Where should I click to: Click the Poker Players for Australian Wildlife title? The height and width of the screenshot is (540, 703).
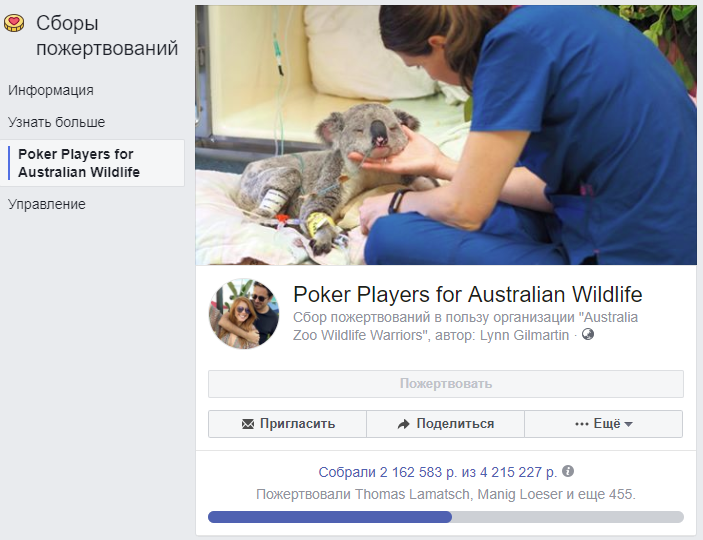(468, 295)
